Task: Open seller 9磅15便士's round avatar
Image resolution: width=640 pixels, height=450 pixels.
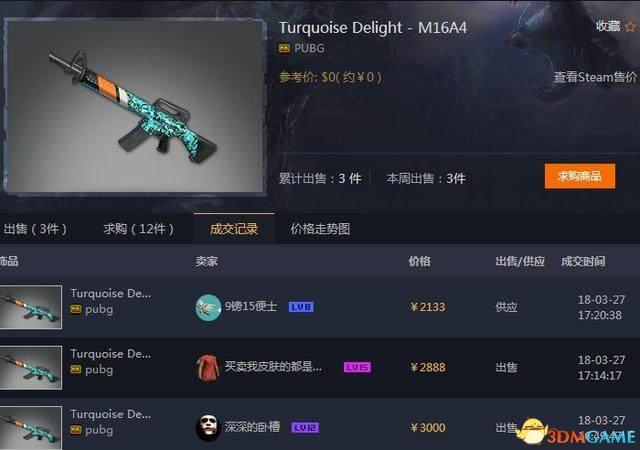Action: [x=208, y=307]
